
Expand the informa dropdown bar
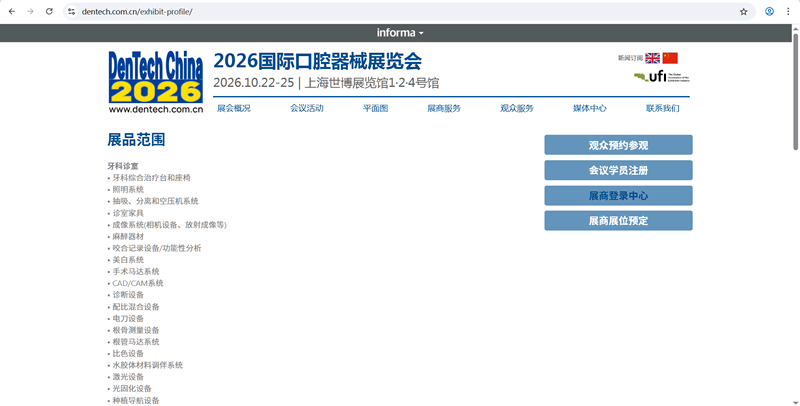coord(400,33)
